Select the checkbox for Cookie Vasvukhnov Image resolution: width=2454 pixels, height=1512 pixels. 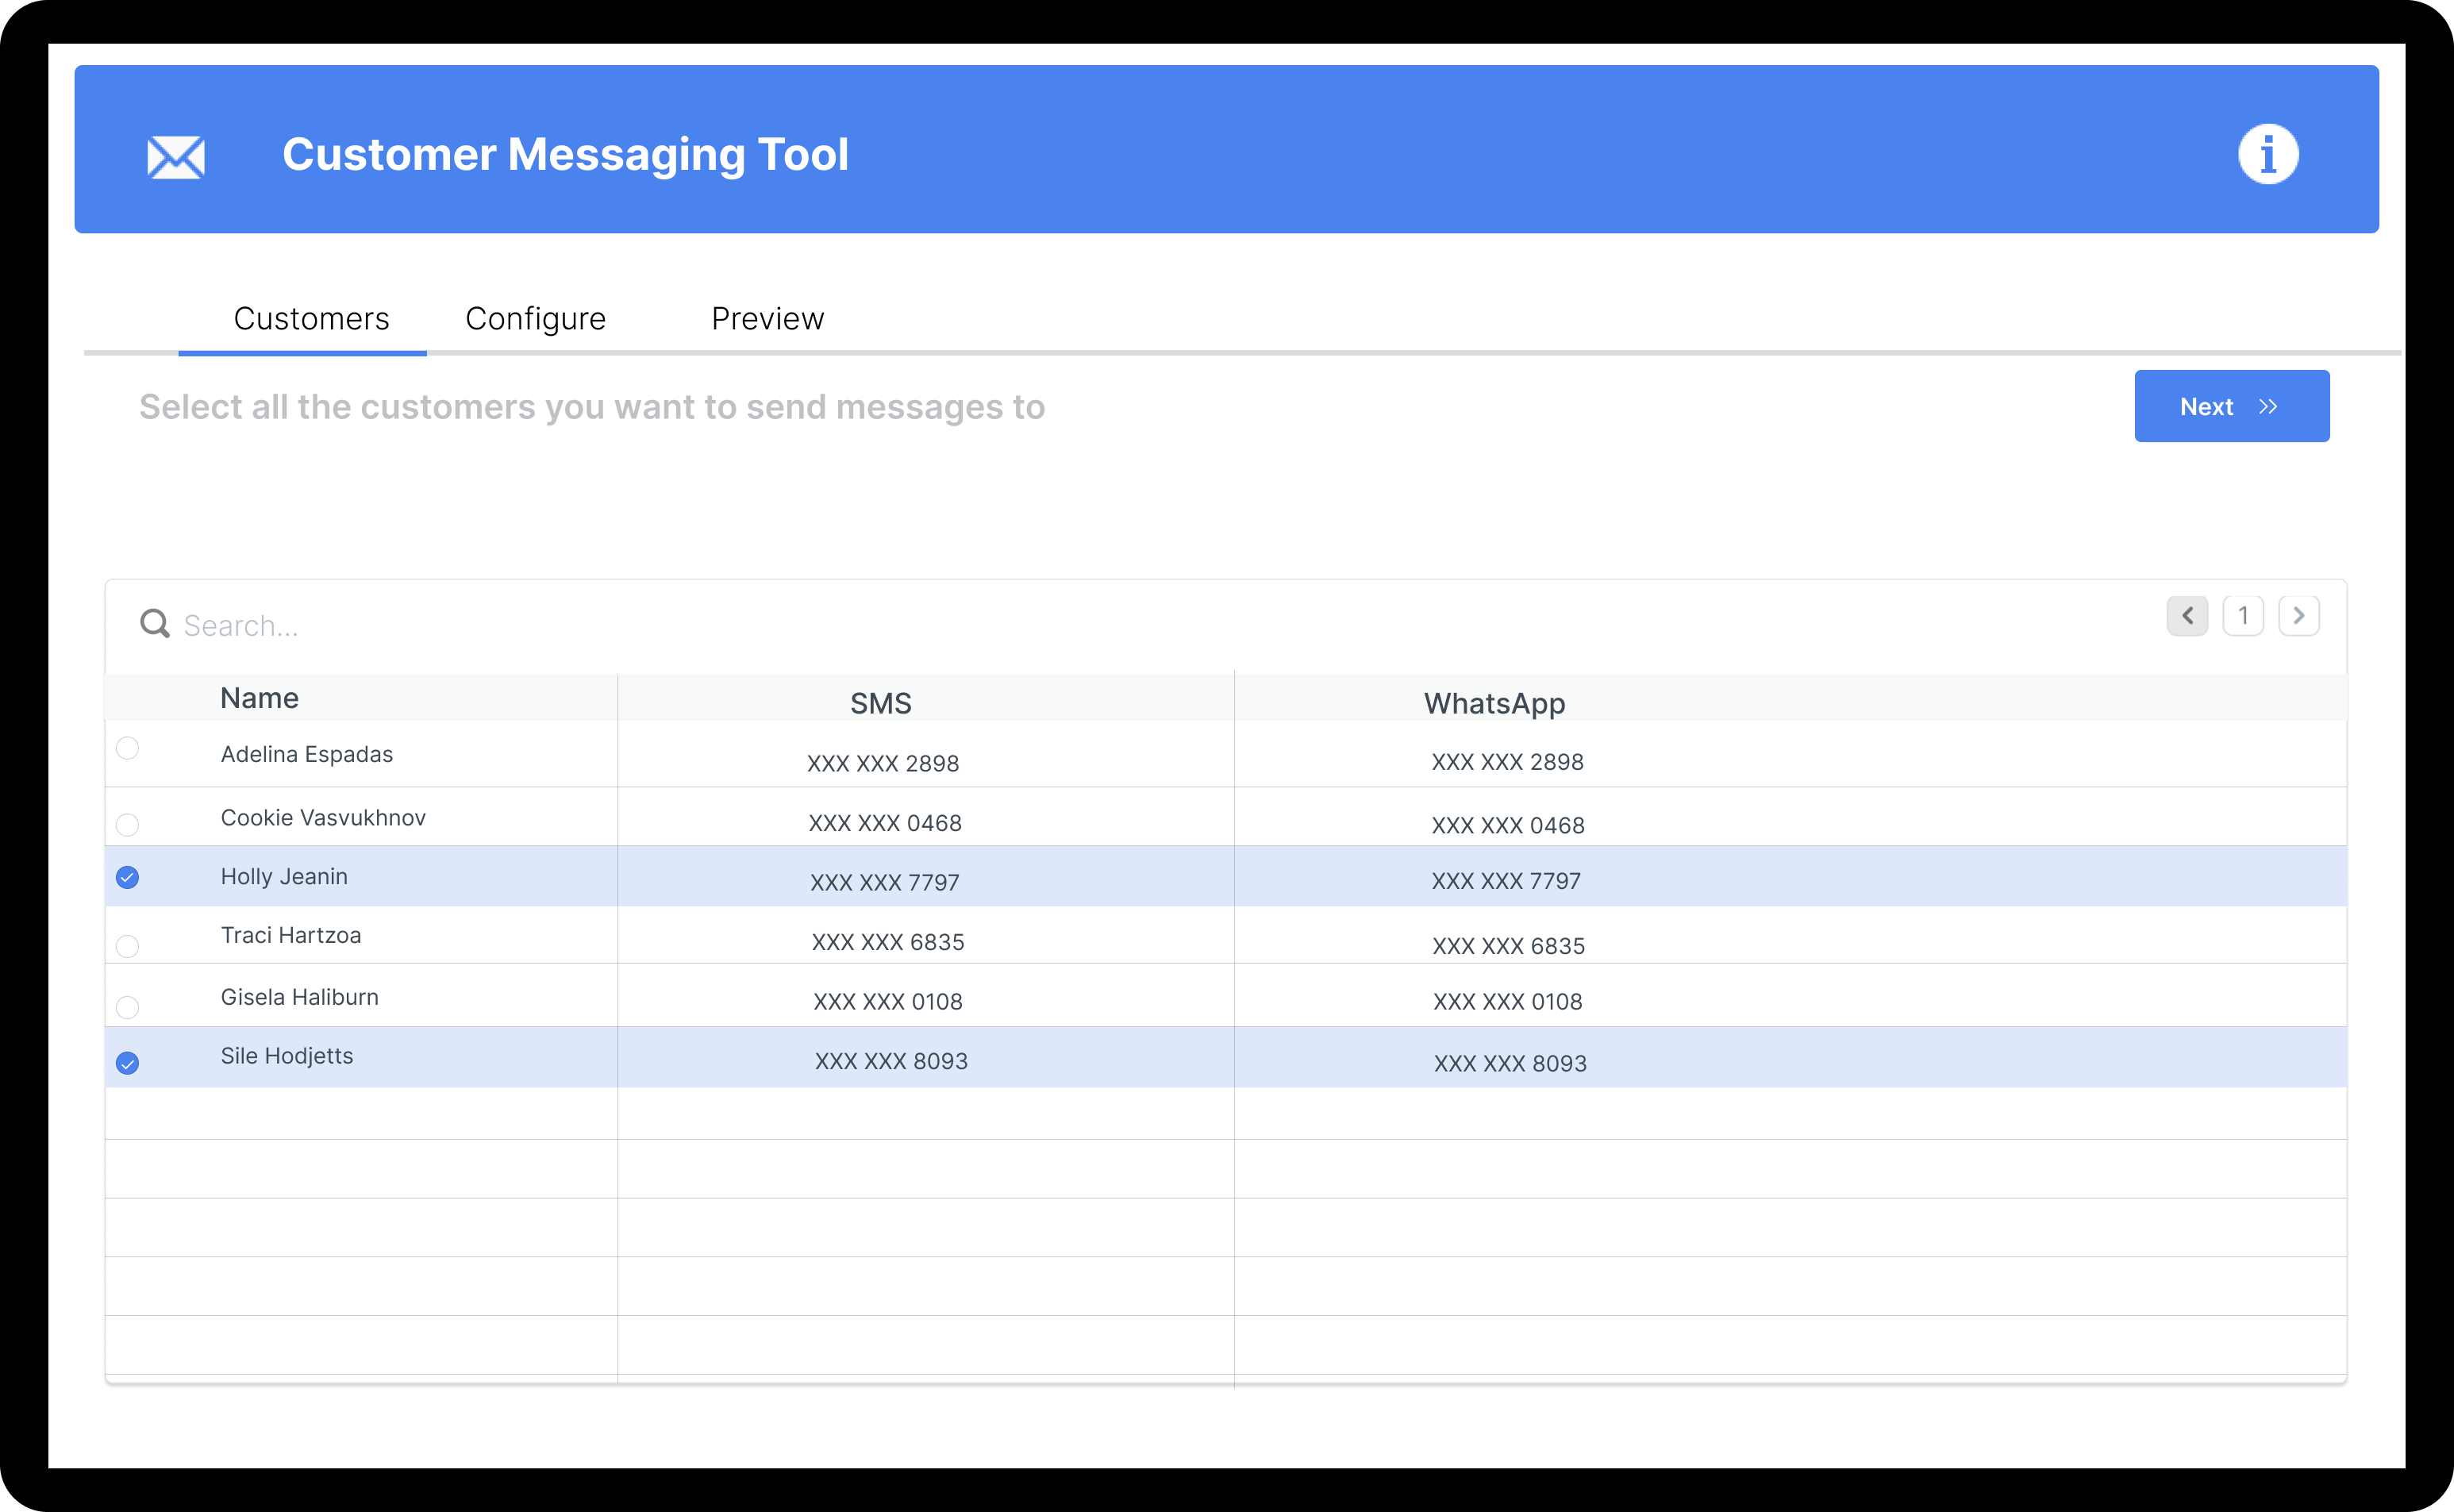(x=128, y=825)
